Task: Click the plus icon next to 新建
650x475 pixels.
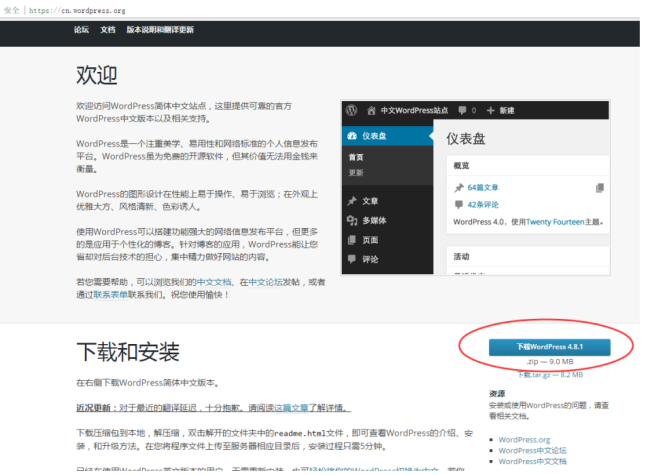Action: click(x=490, y=110)
